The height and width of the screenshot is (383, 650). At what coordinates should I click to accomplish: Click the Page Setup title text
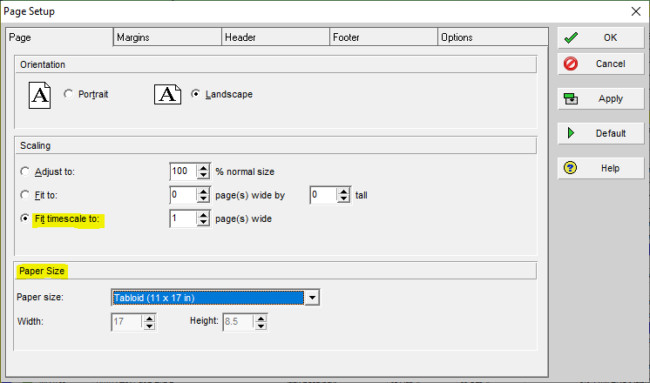point(29,12)
